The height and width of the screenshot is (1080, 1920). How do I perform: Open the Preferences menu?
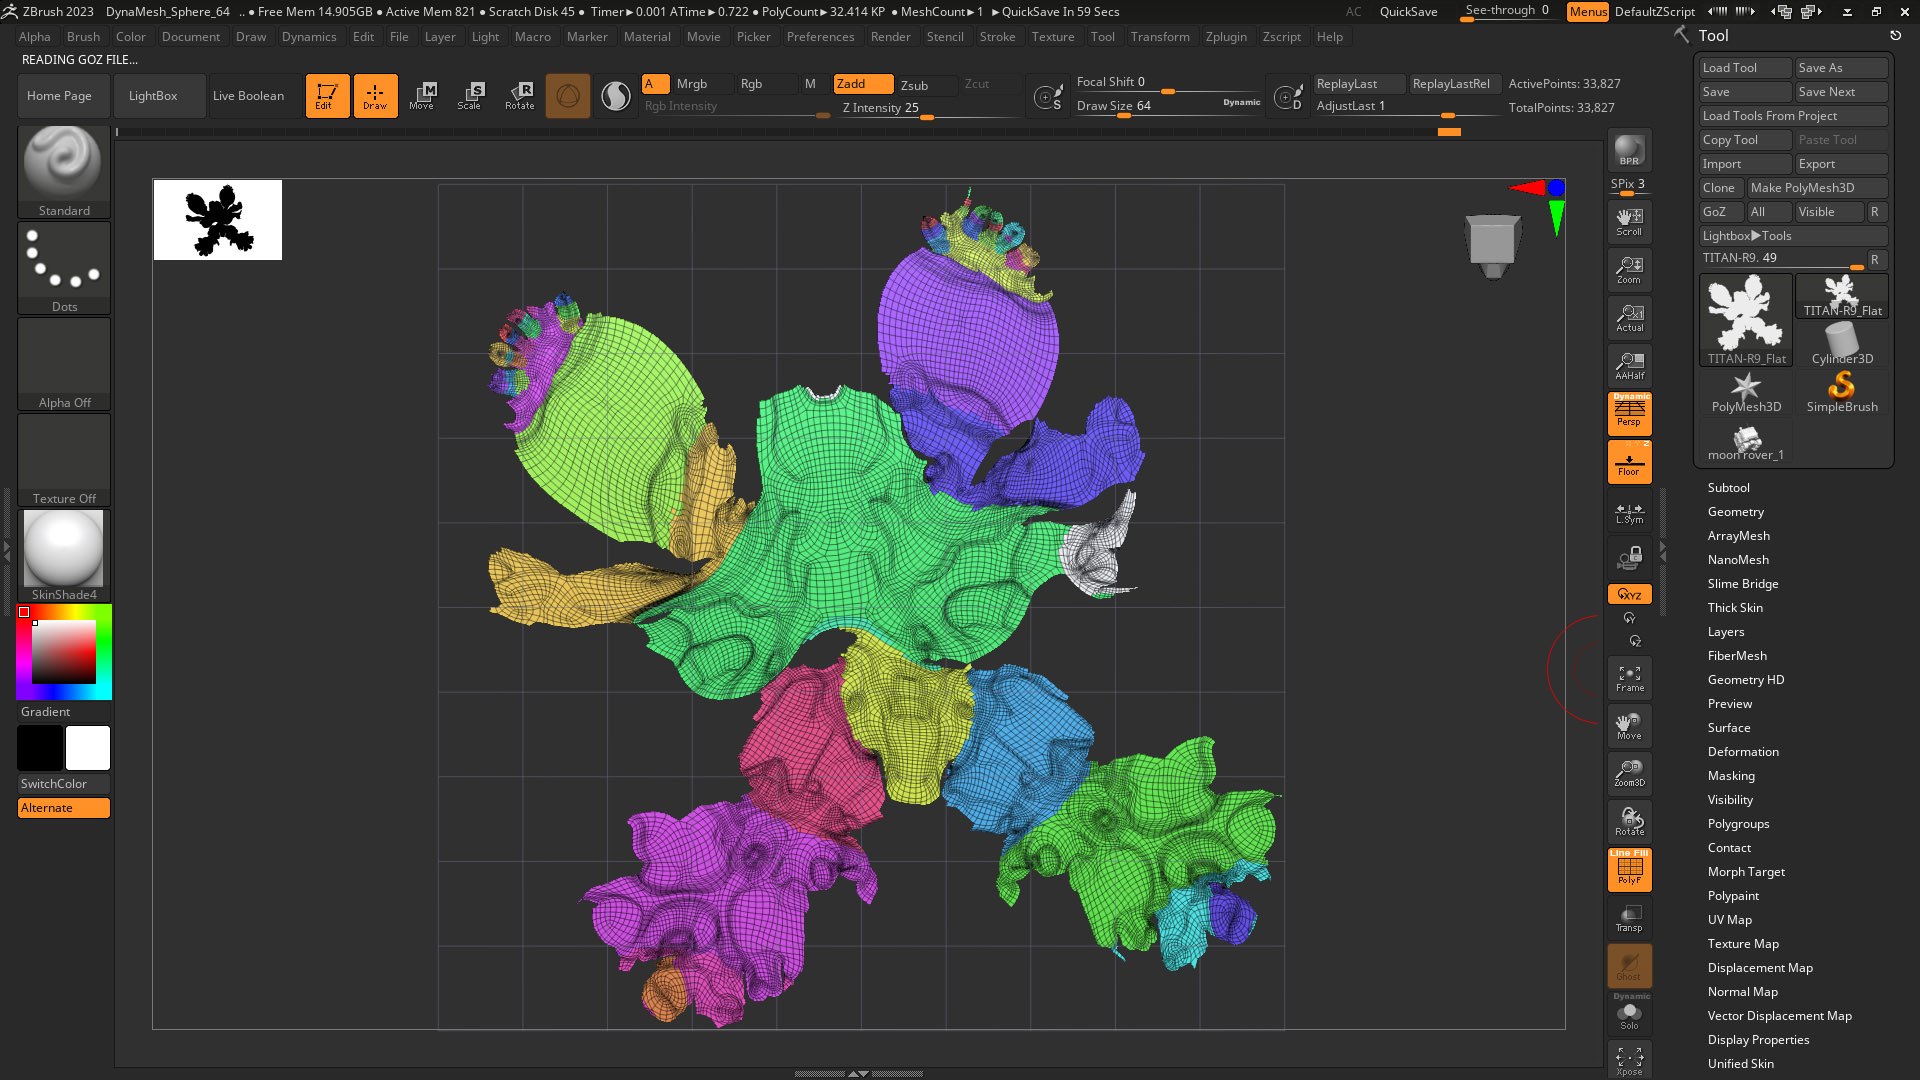click(x=820, y=37)
